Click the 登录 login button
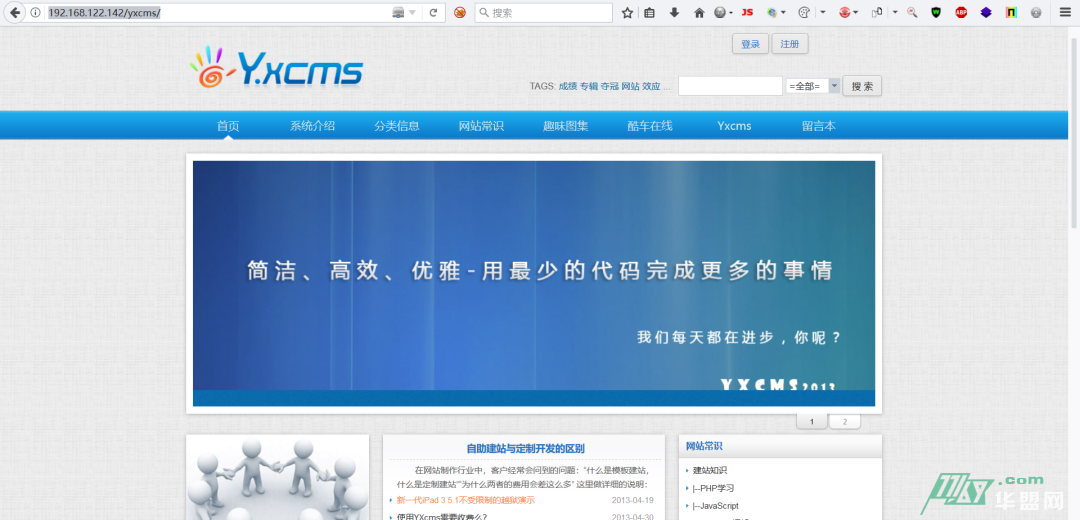This screenshot has width=1080, height=520. pyautogui.click(x=750, y=44)
